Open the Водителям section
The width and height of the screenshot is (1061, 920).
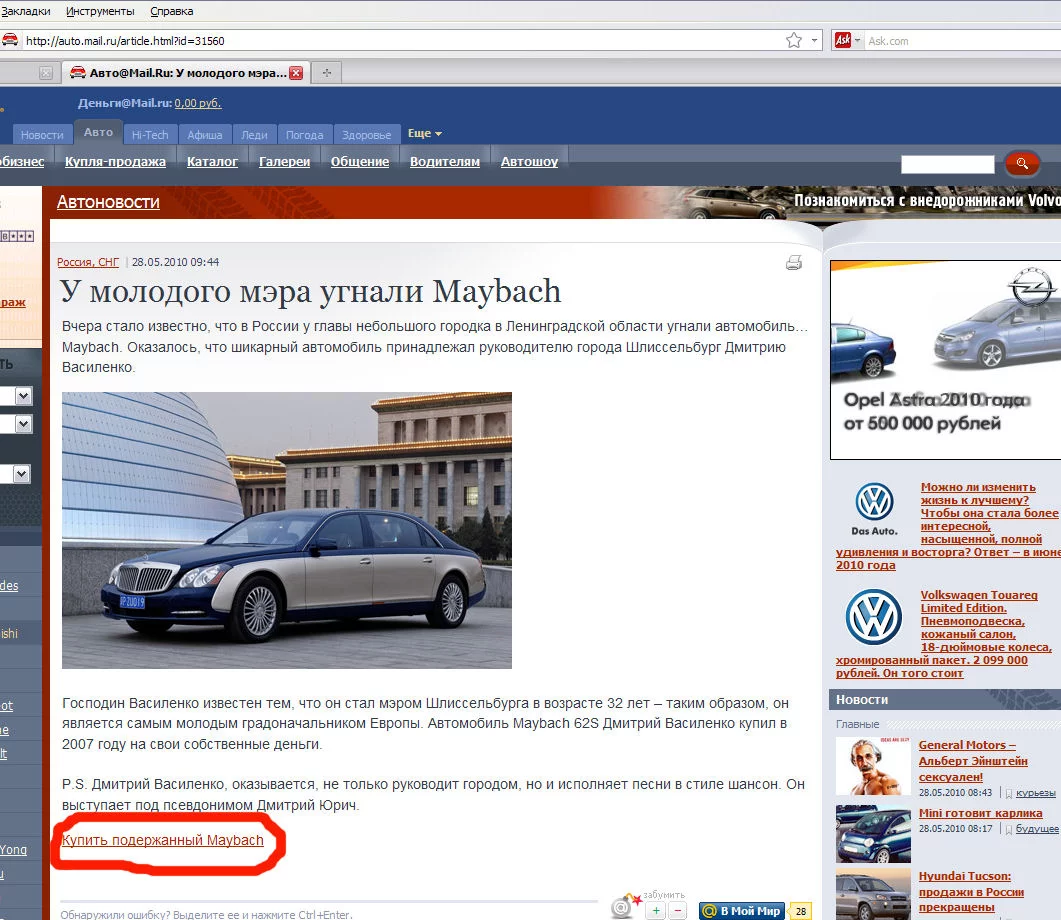[445, 162]
